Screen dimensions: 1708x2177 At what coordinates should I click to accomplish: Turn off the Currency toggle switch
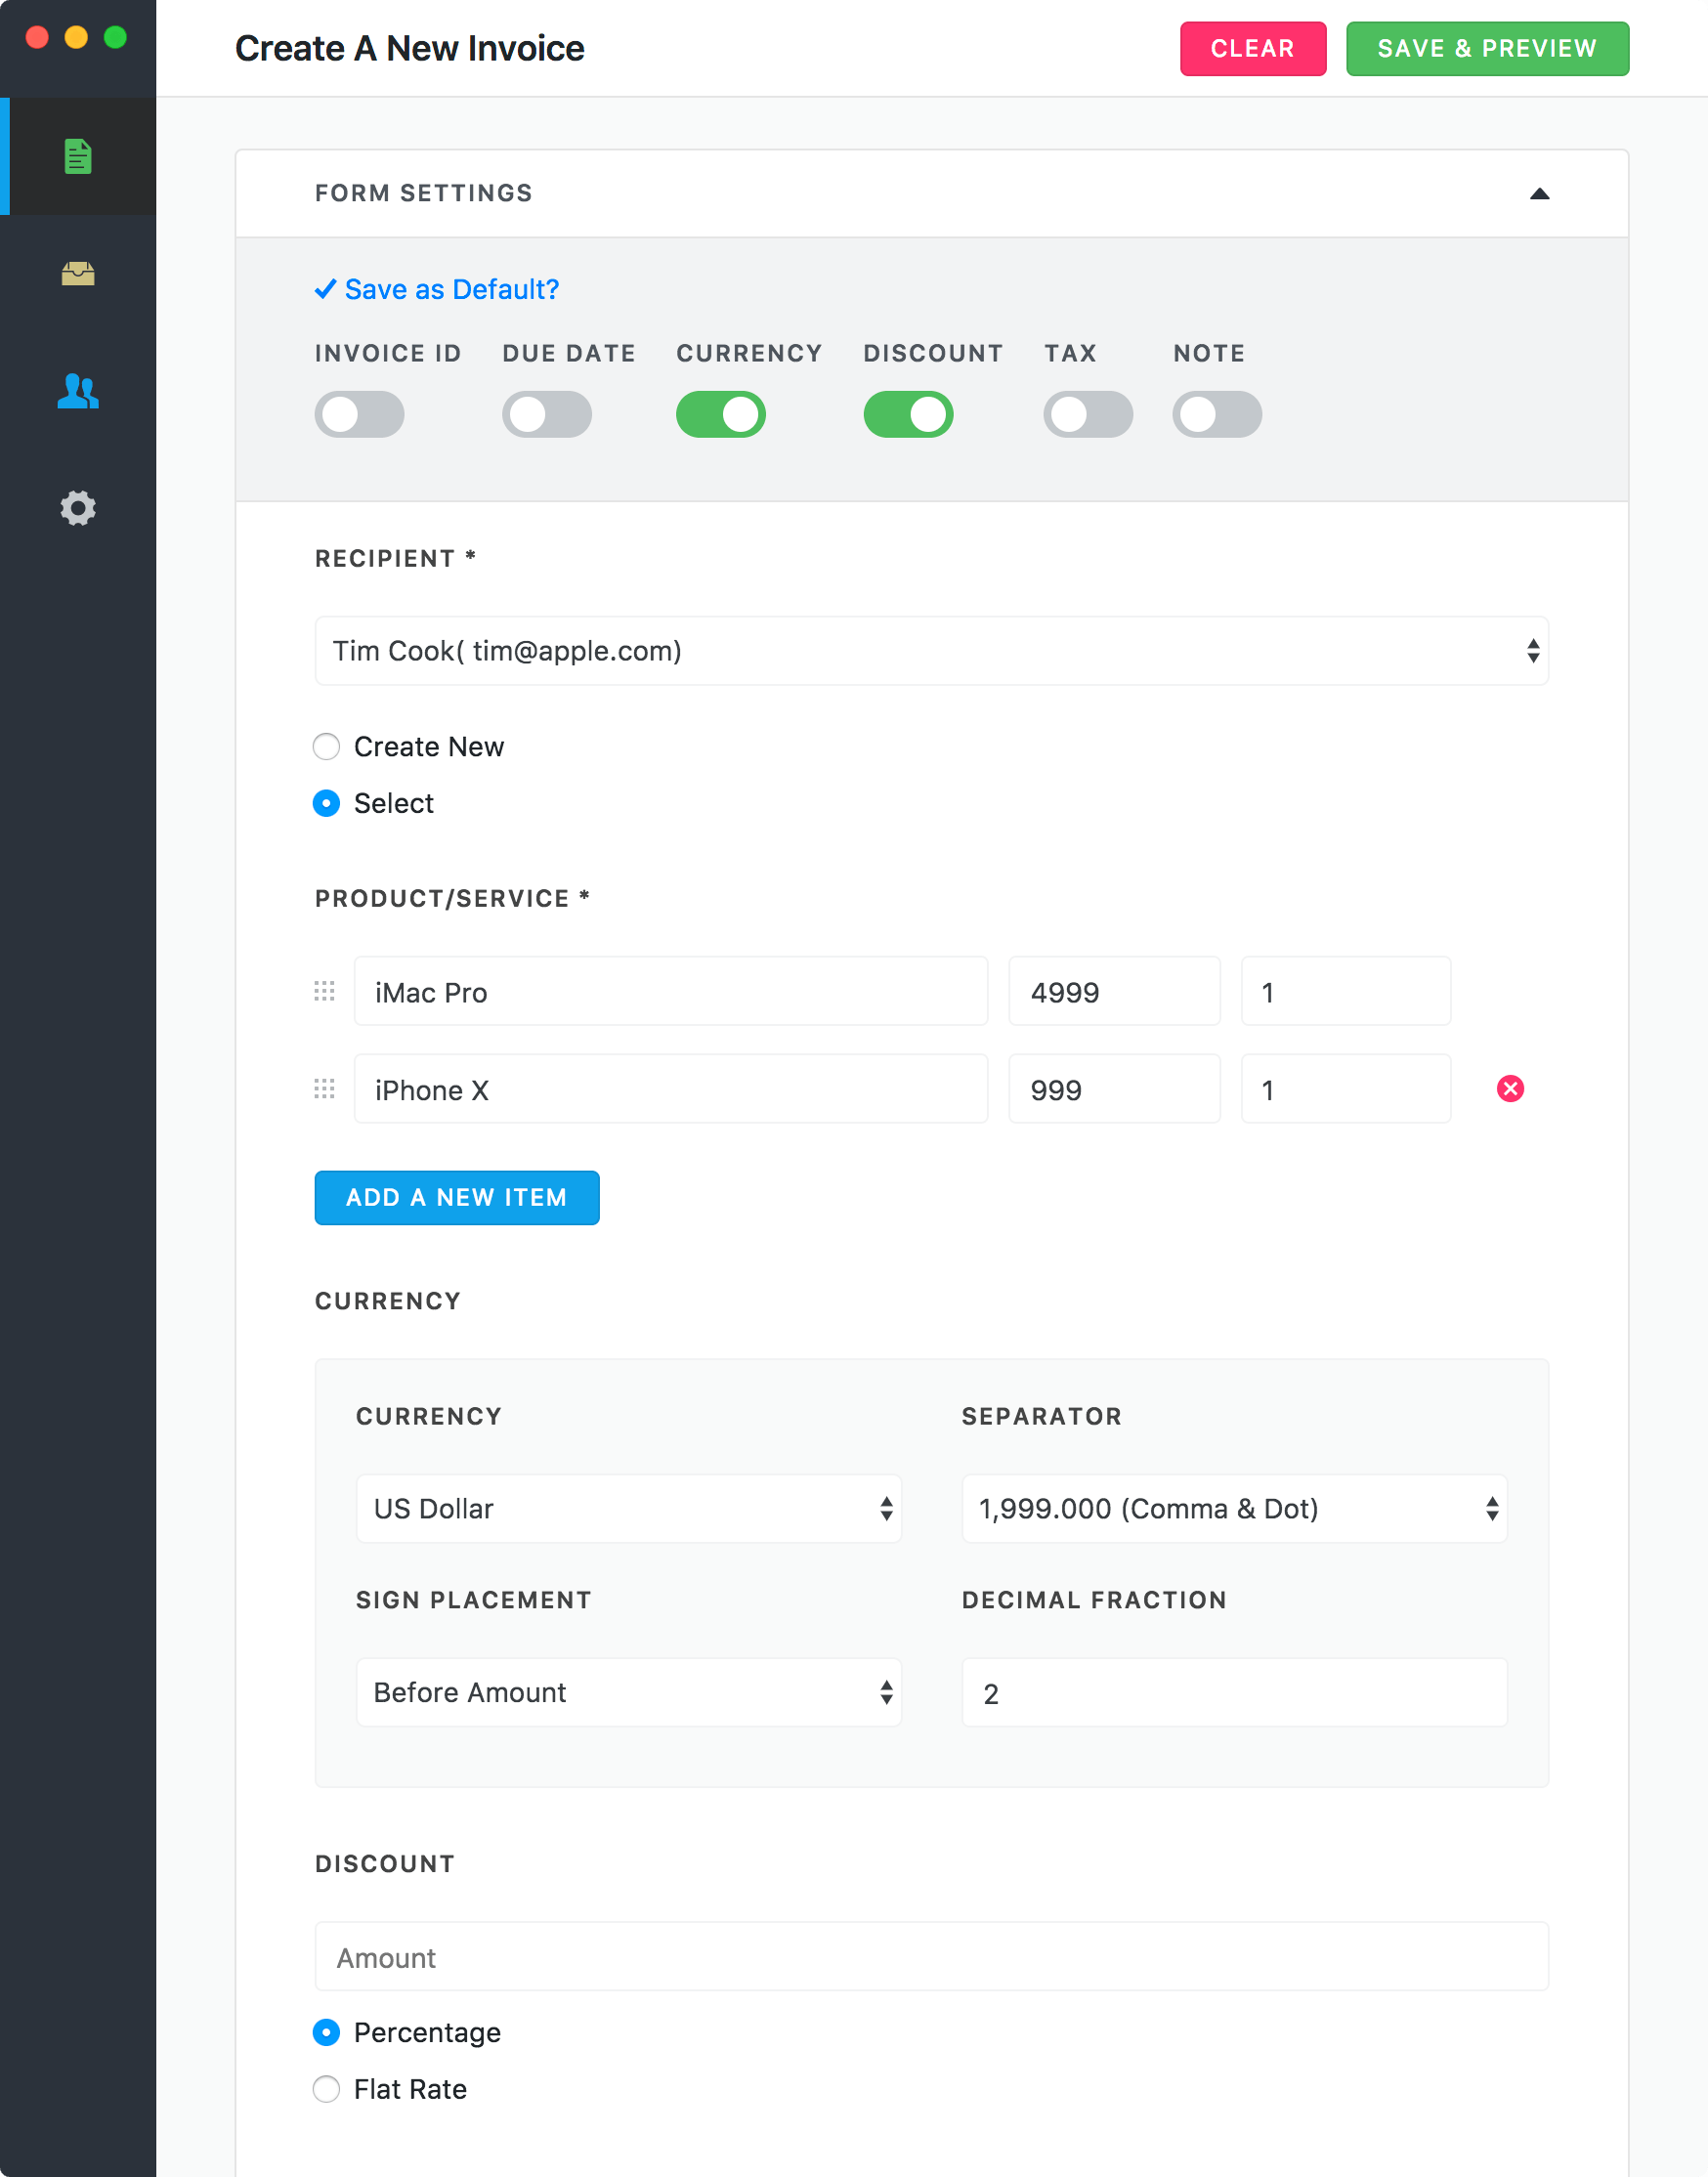(720, 414)
